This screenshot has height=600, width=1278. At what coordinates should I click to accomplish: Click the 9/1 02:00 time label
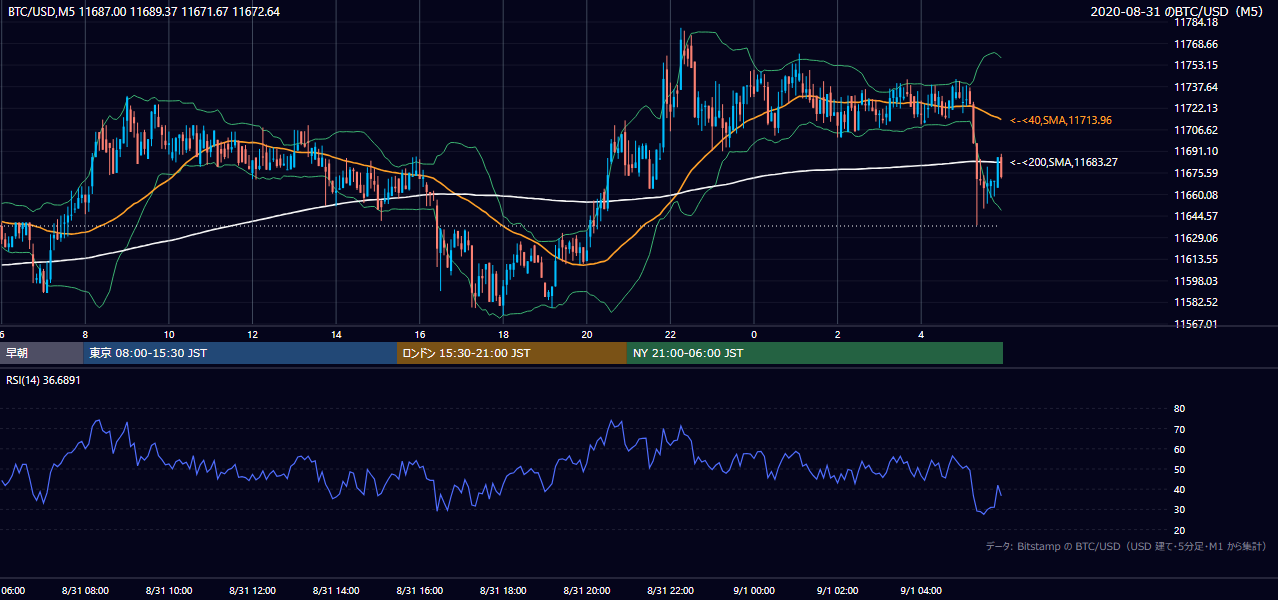[837, 591]
